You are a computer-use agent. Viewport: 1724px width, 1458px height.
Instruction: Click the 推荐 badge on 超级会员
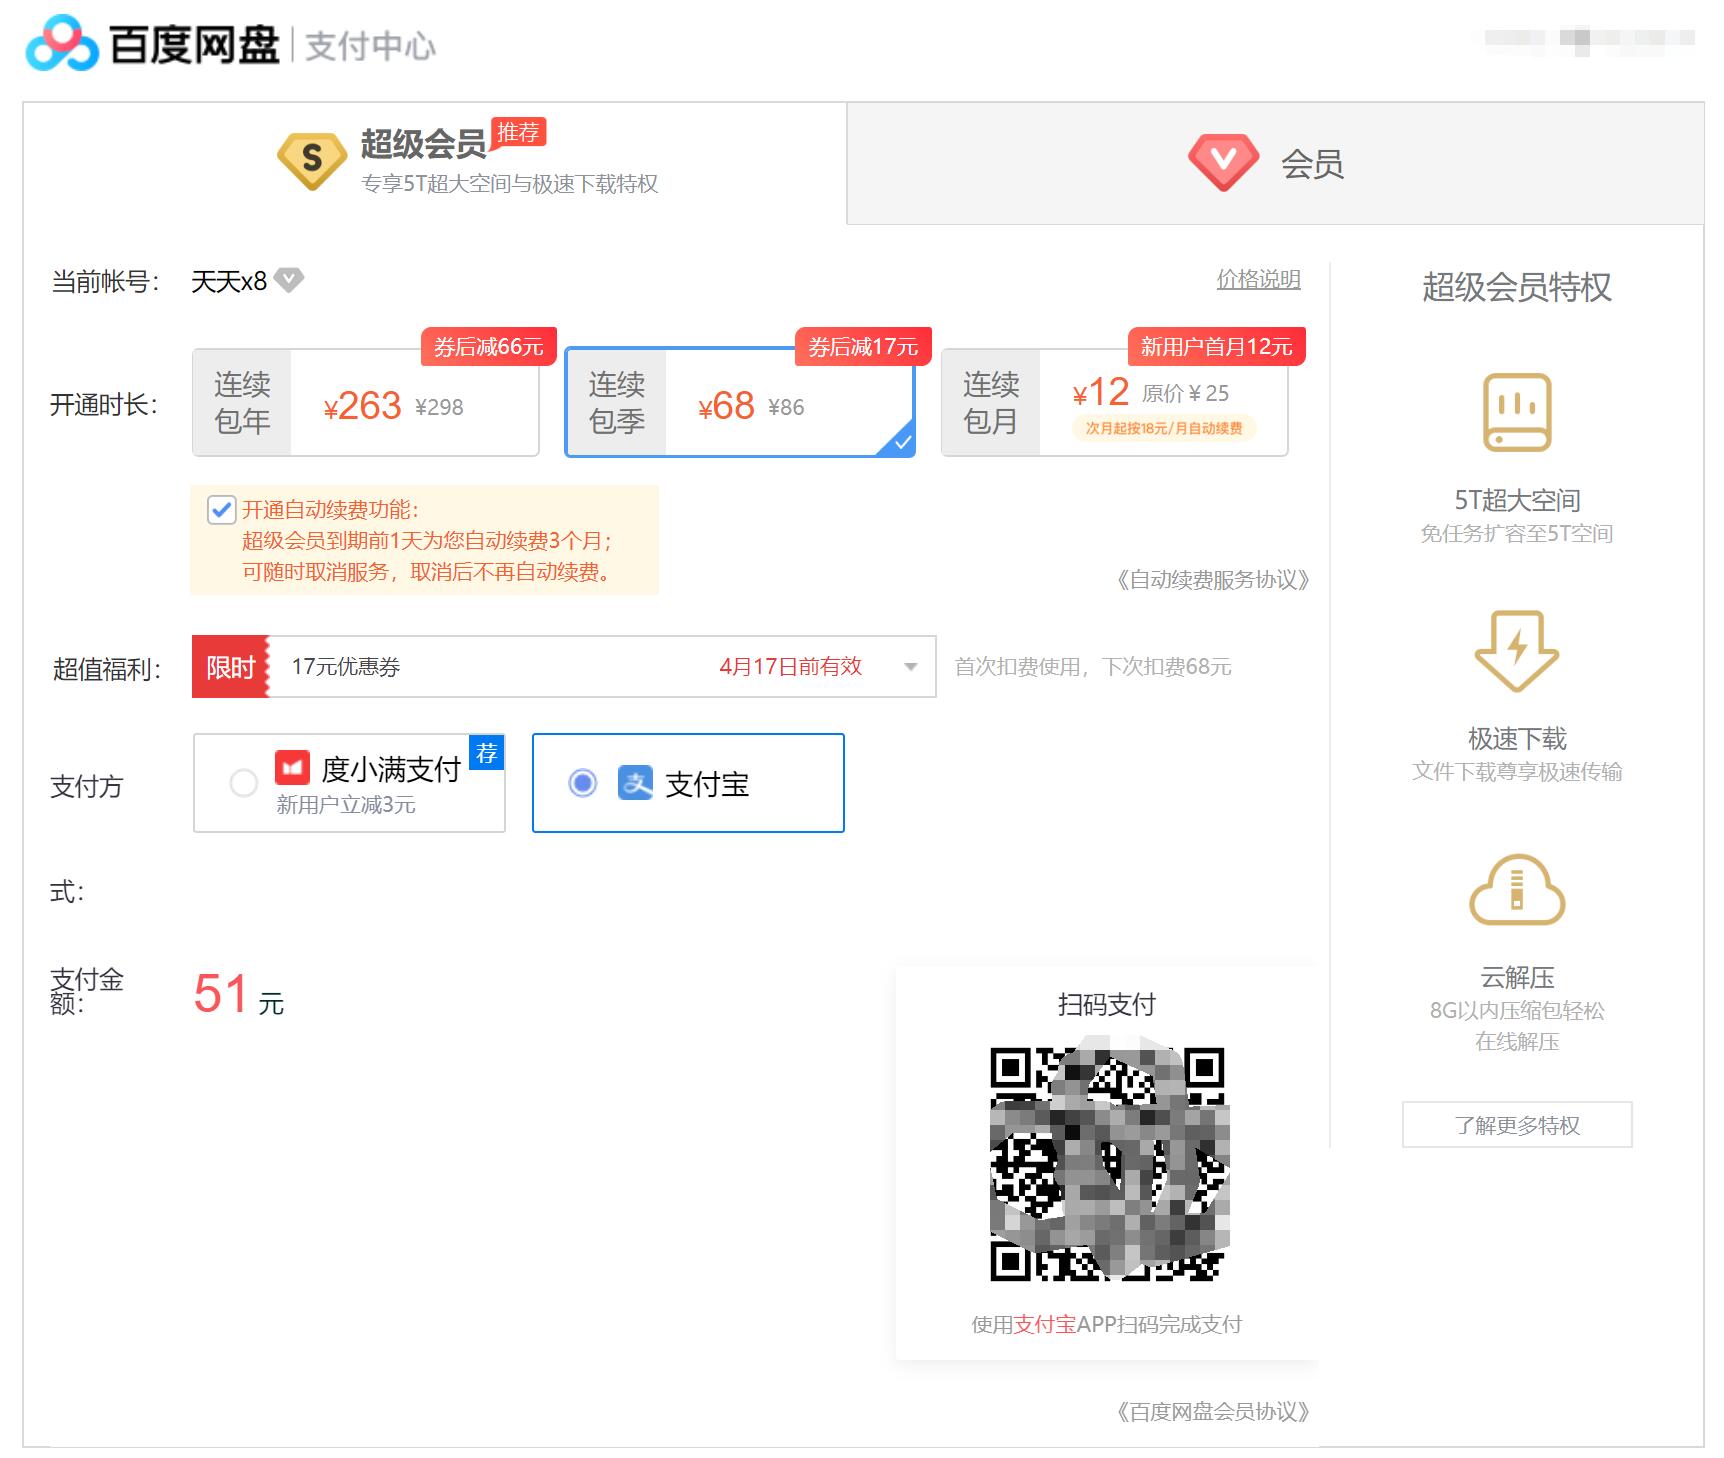point(518,132)
